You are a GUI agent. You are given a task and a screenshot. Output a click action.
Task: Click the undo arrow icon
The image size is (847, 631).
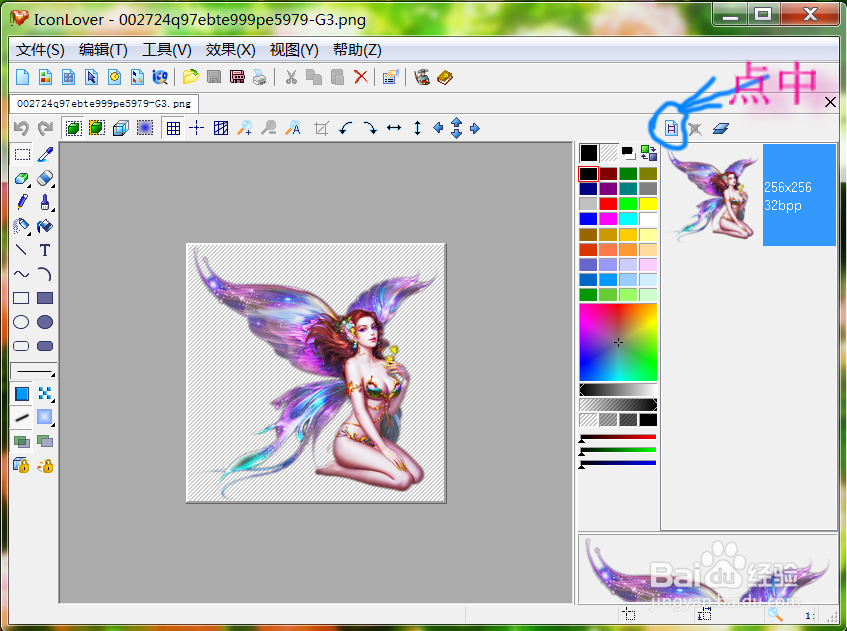21,129
